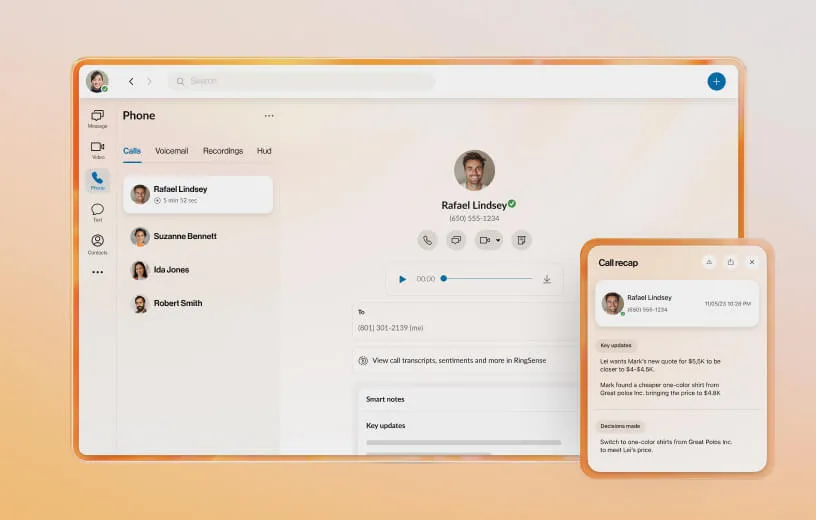This screenshot has width=816, height=520.
Task: Open the notes icon under Rafael Lindsey
Action: coord(521,240)
